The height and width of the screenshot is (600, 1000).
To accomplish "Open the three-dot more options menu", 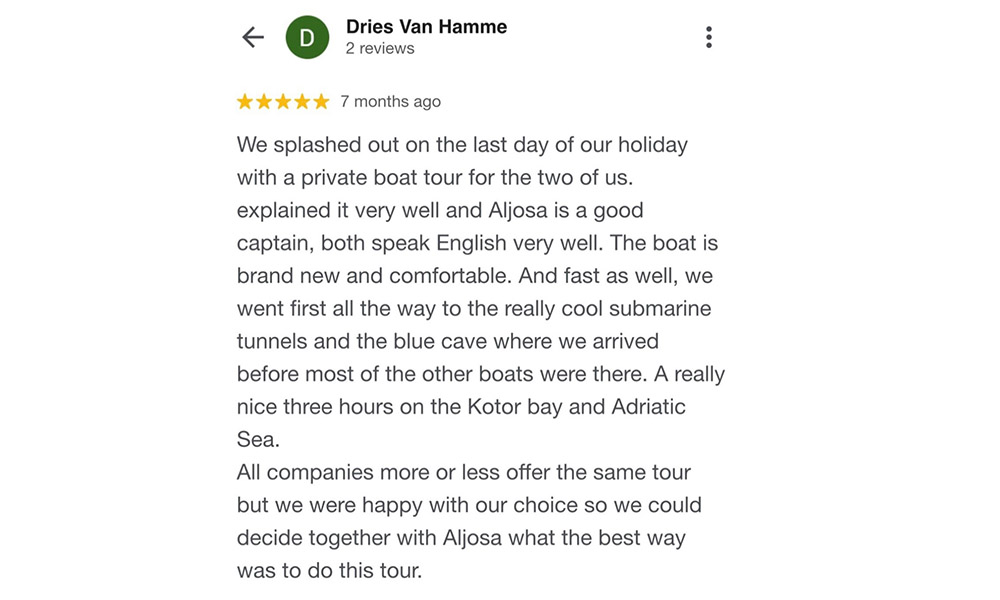I will point(708,38).
